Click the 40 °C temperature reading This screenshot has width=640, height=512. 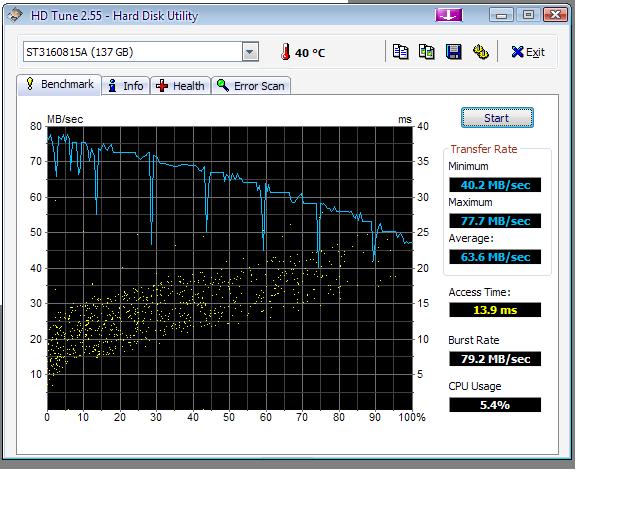pos(310,53)
